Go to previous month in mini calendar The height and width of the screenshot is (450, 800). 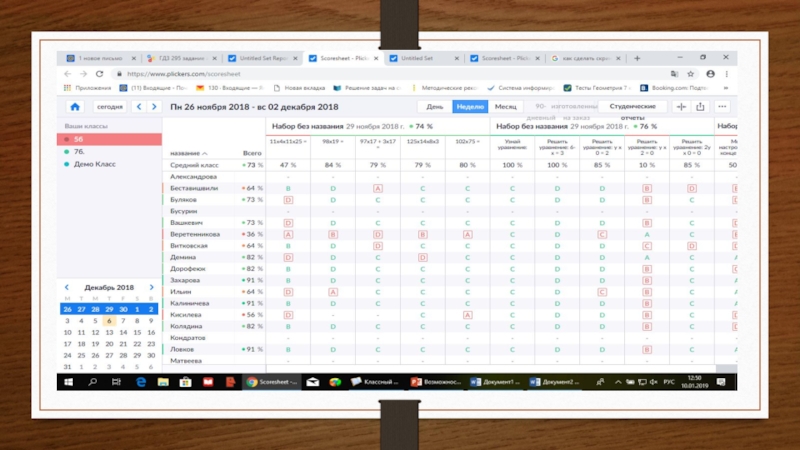(68, 287)
